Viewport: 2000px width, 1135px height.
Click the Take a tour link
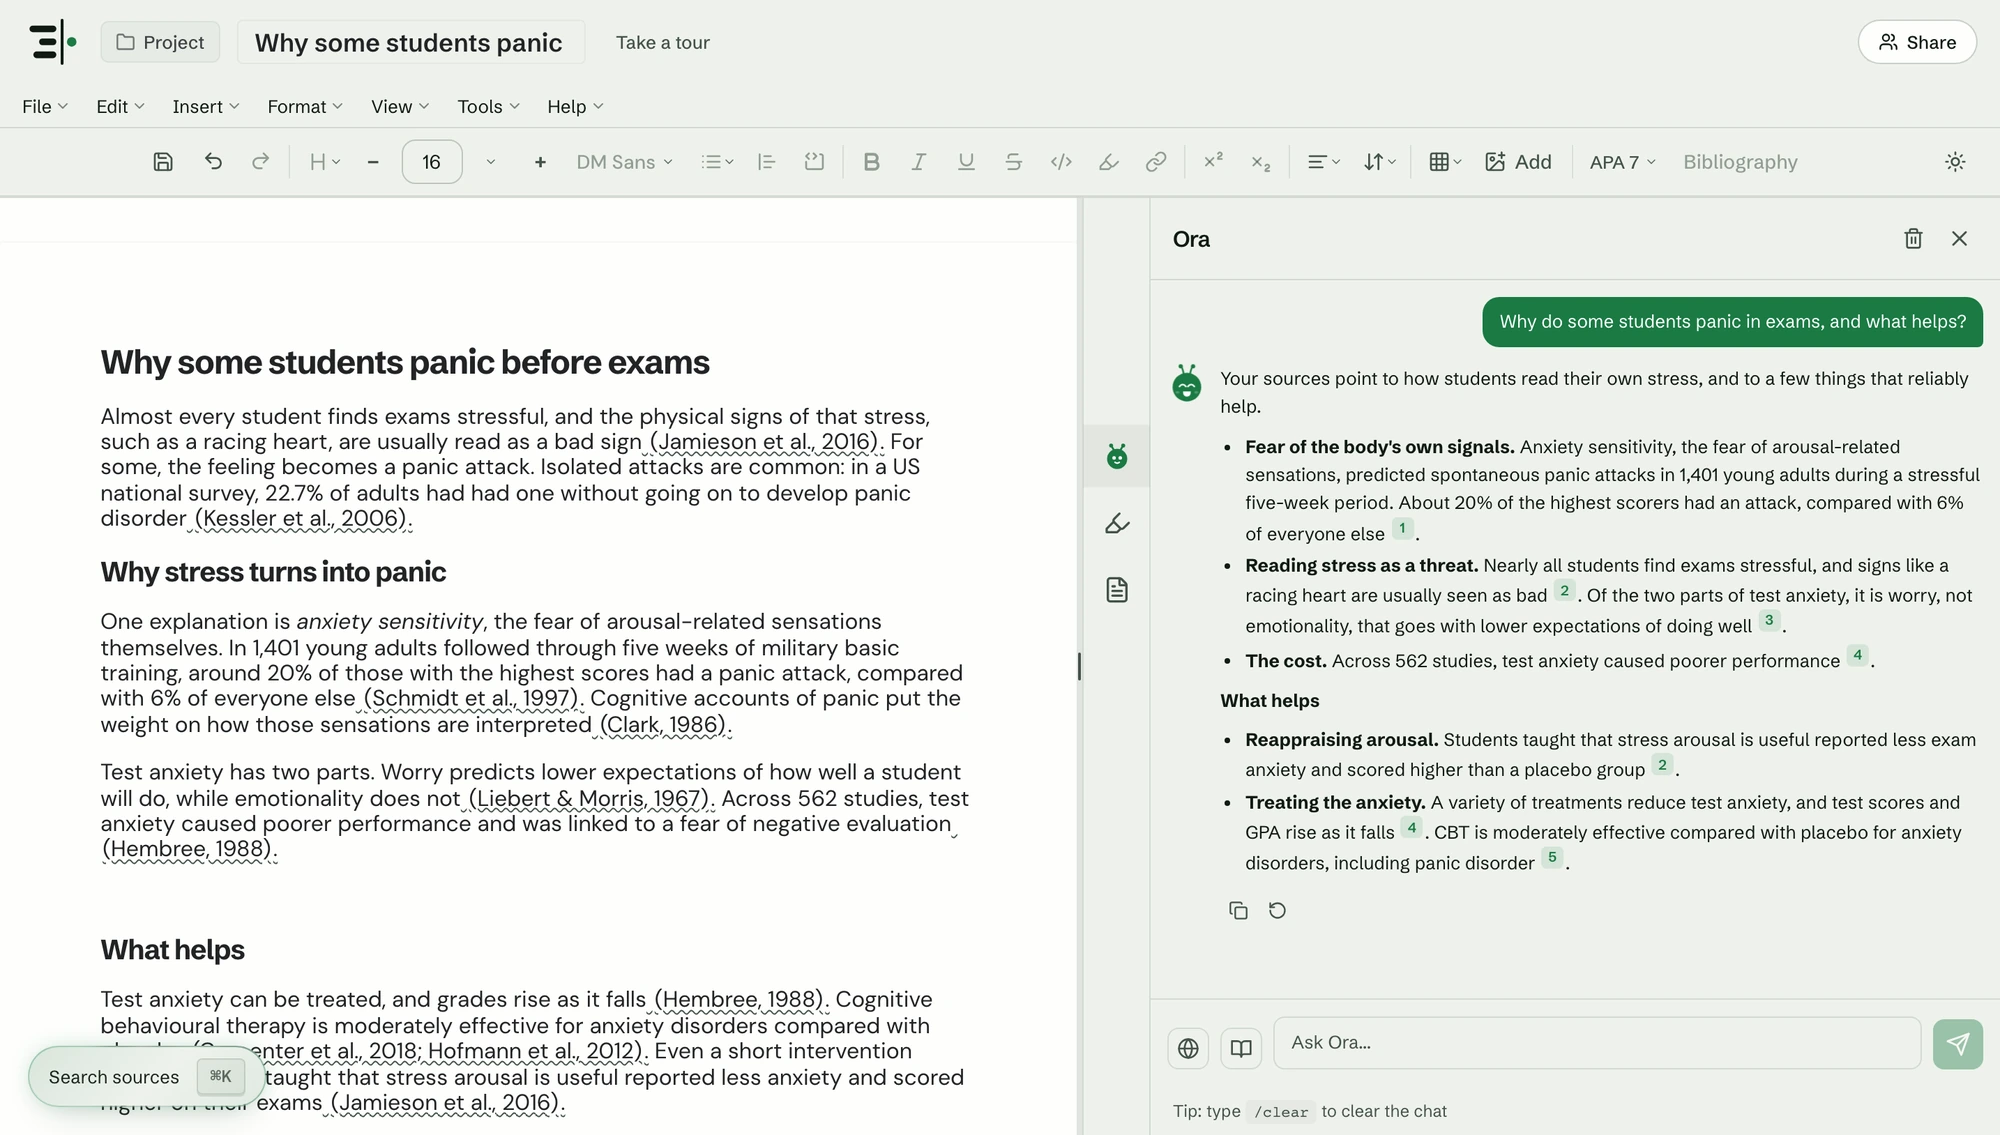pyautogui.click(x=662, y=42)
